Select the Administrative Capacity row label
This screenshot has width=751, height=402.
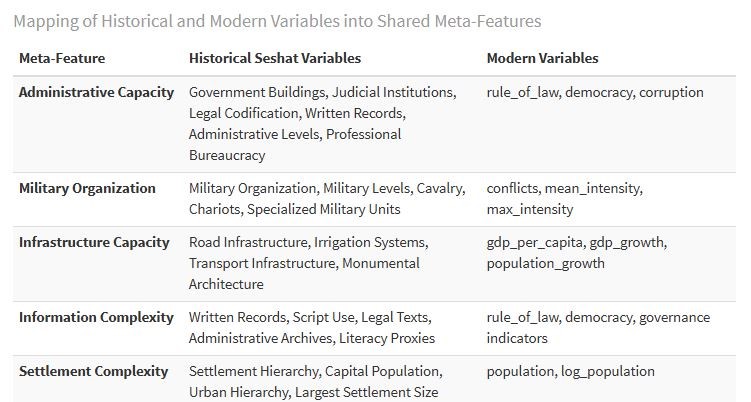(96, 92)
